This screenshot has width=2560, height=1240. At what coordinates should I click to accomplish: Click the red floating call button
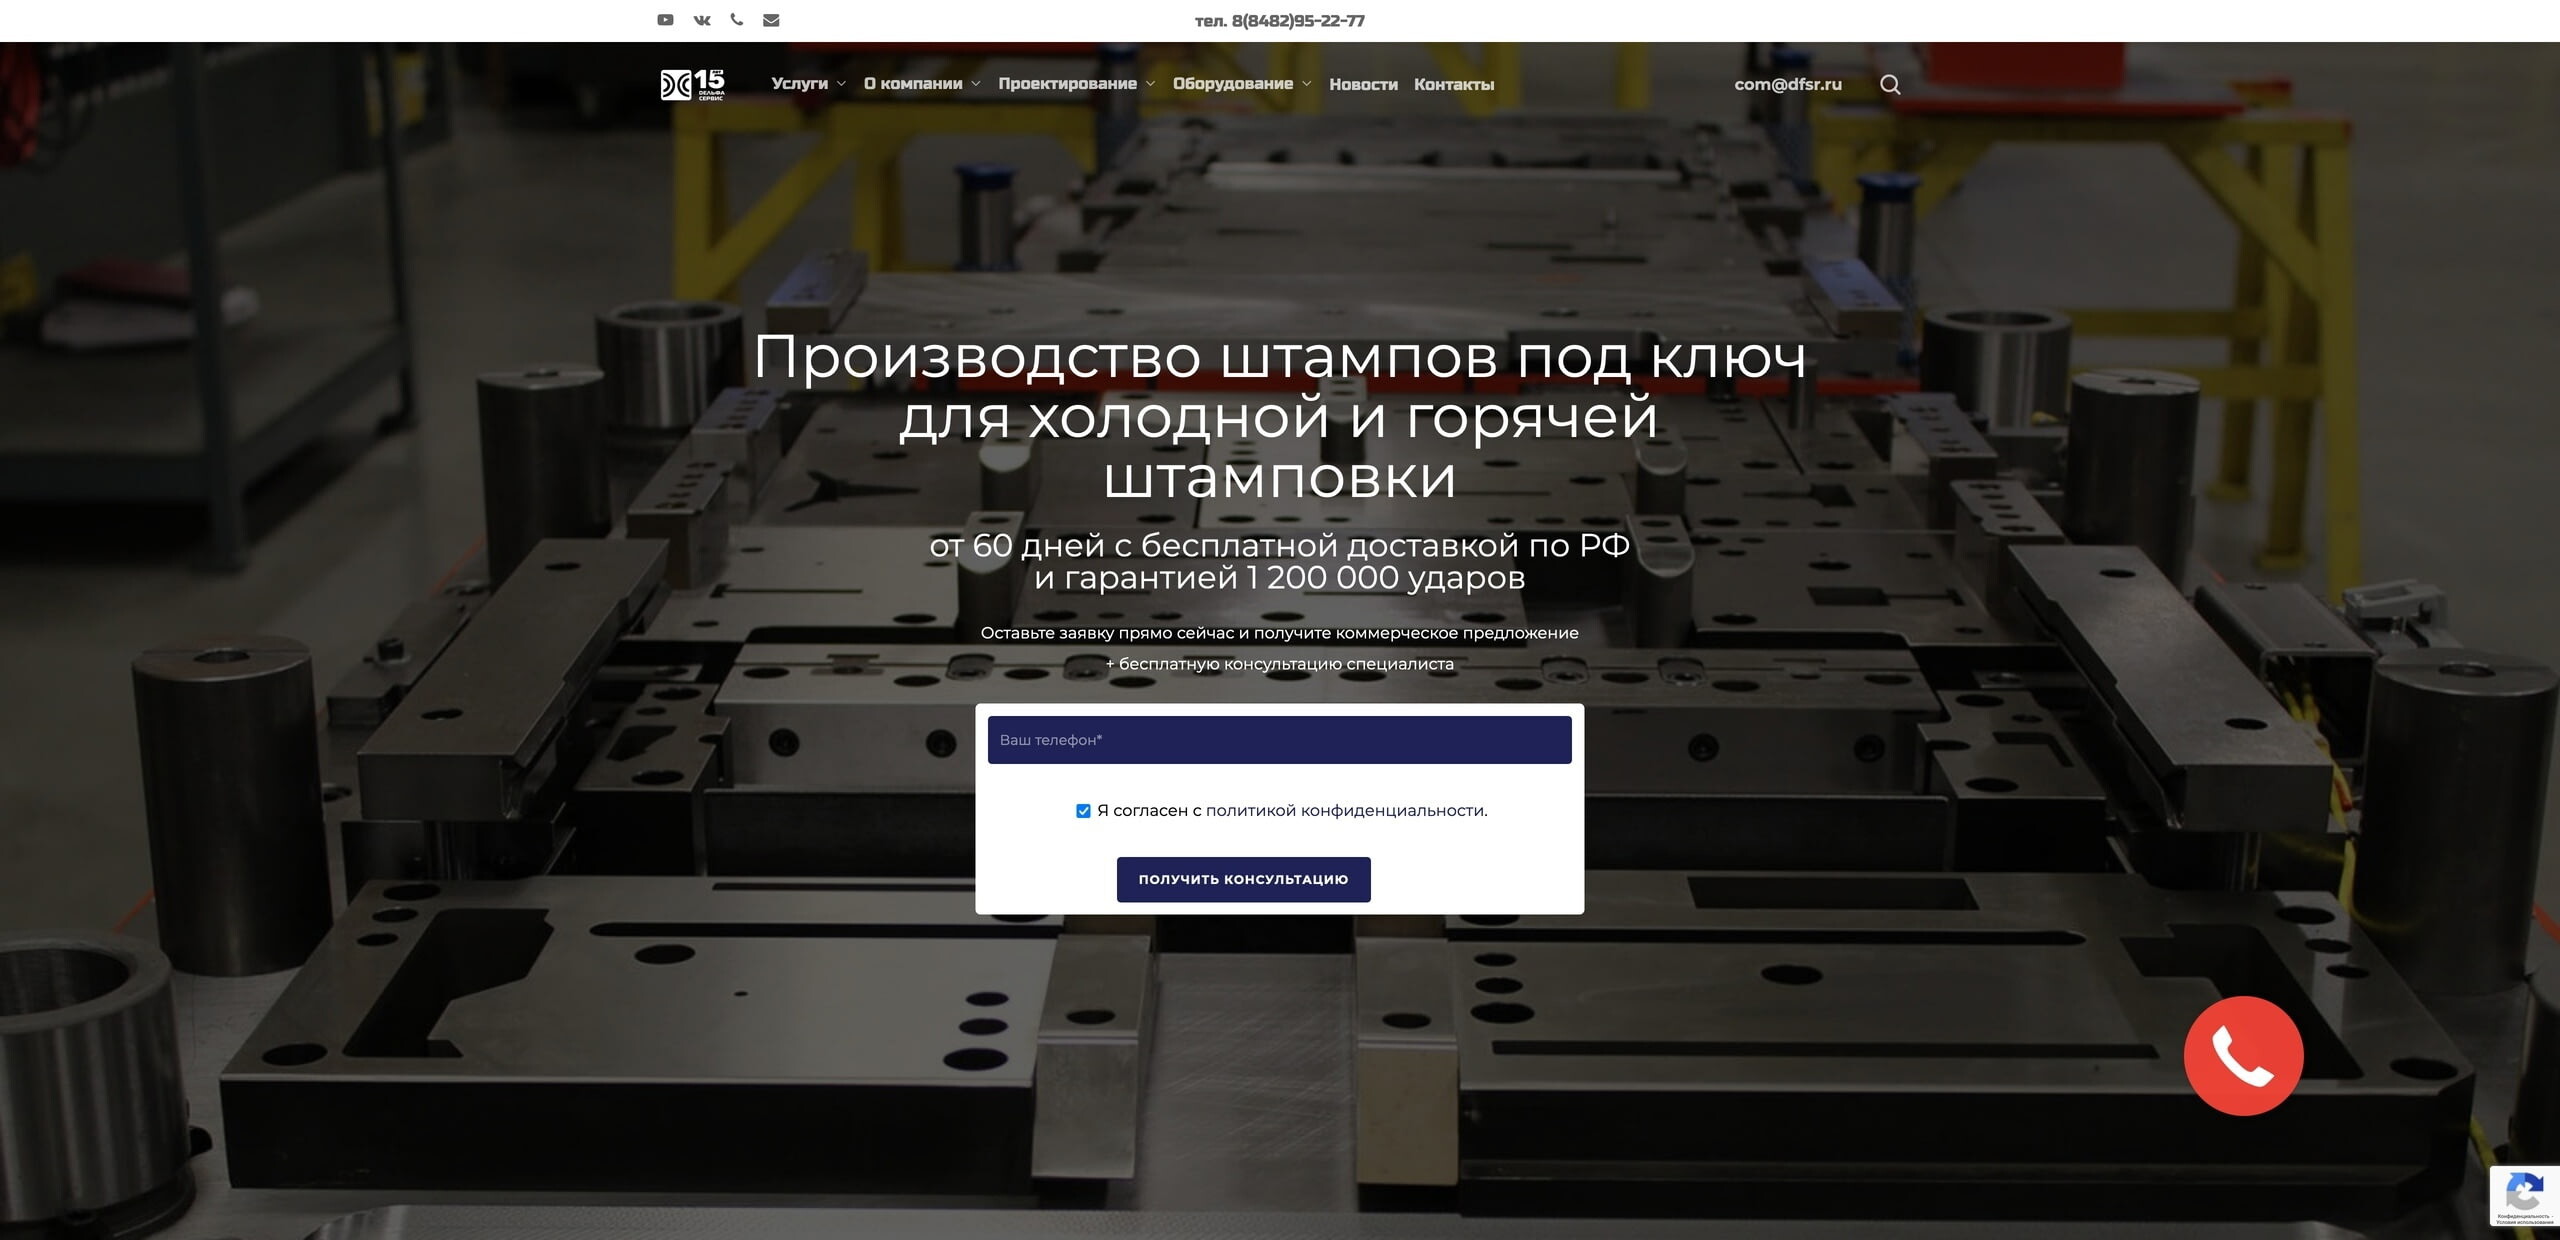(x=2243, y=1056)
